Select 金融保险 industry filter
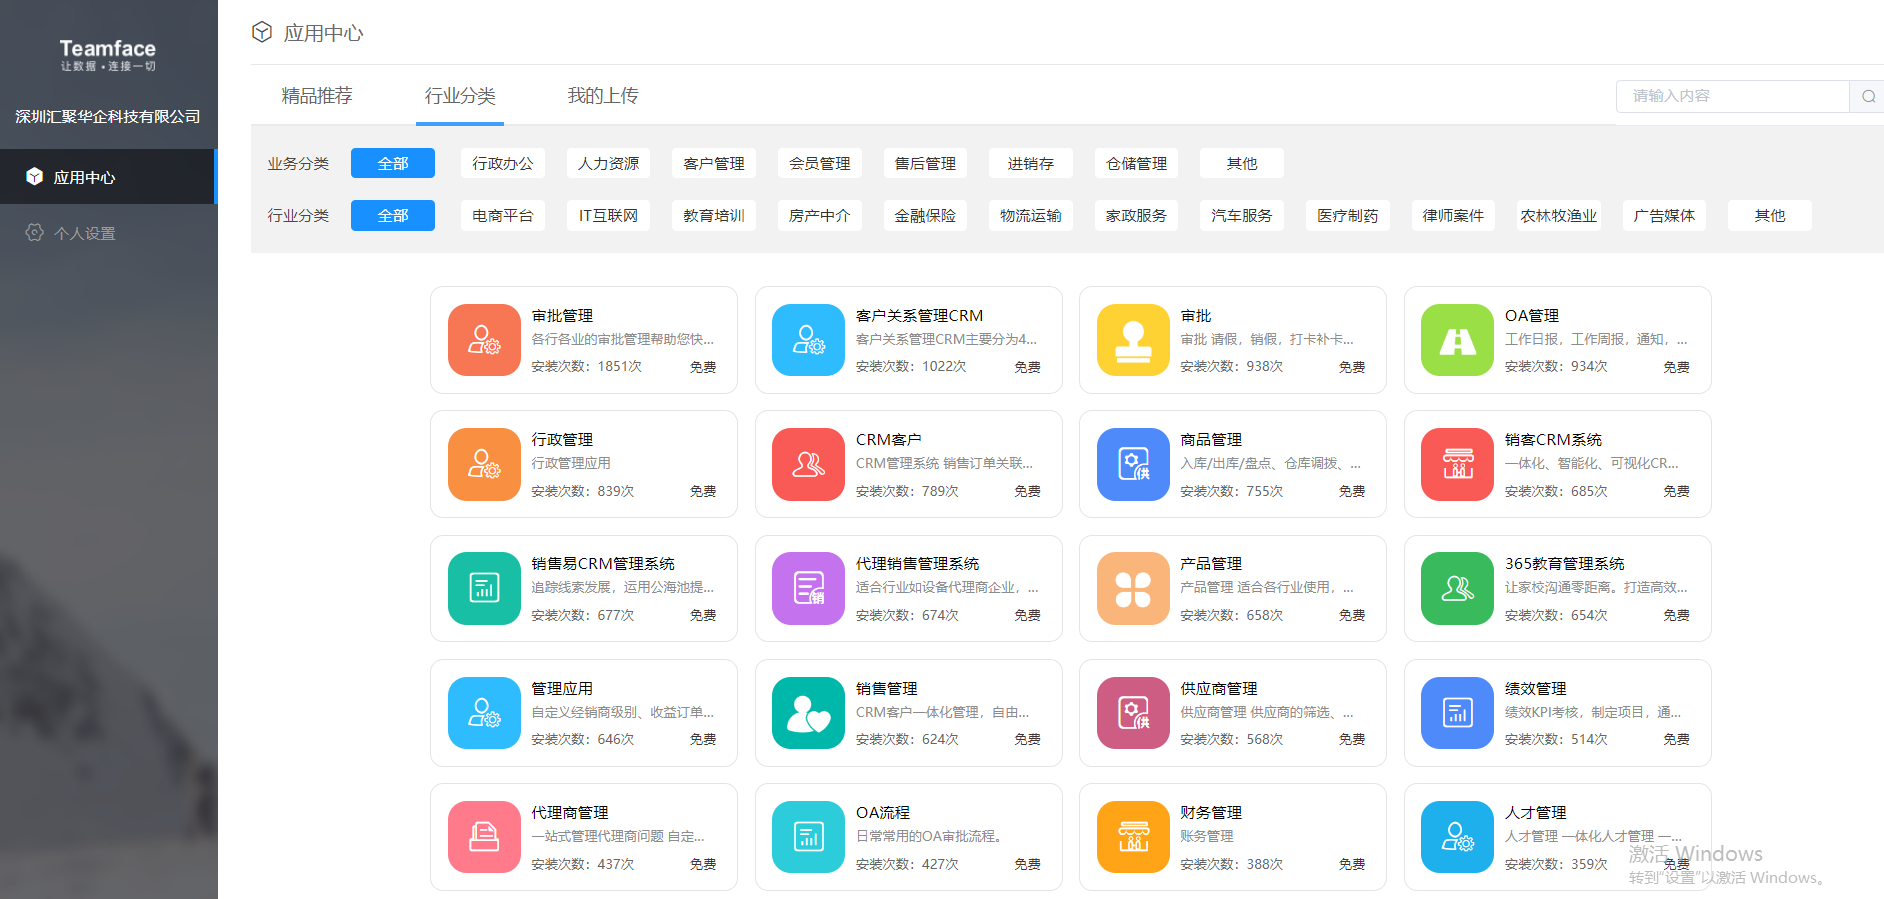1884x899 pixels. click(925, 215)
